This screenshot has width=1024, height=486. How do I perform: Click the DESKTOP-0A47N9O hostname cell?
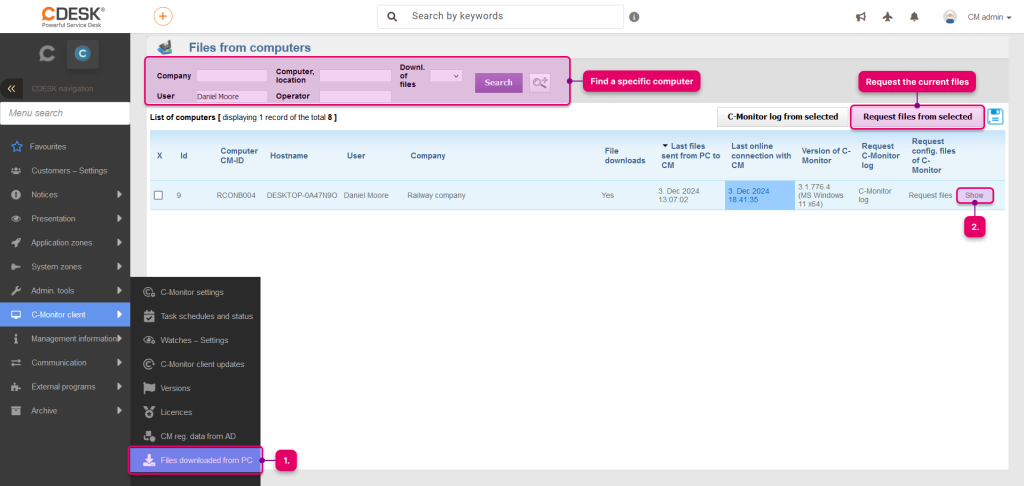pyautogui.click(x=302, y=195)
